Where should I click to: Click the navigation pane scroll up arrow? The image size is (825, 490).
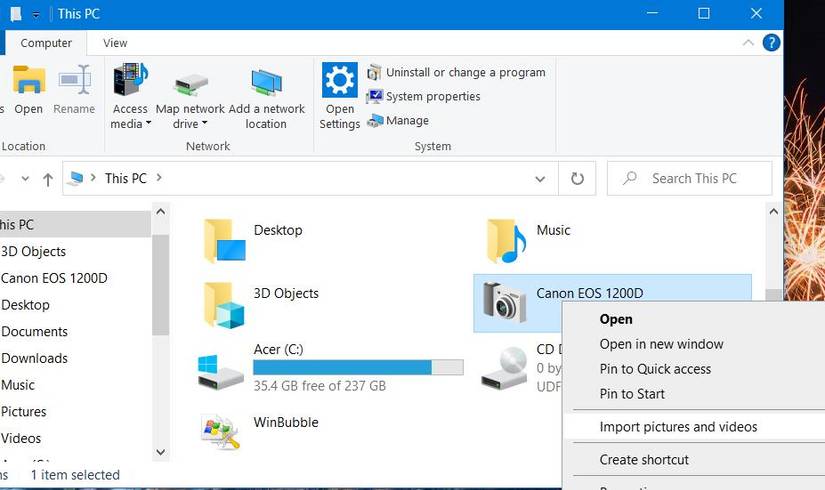coord(161,212)
